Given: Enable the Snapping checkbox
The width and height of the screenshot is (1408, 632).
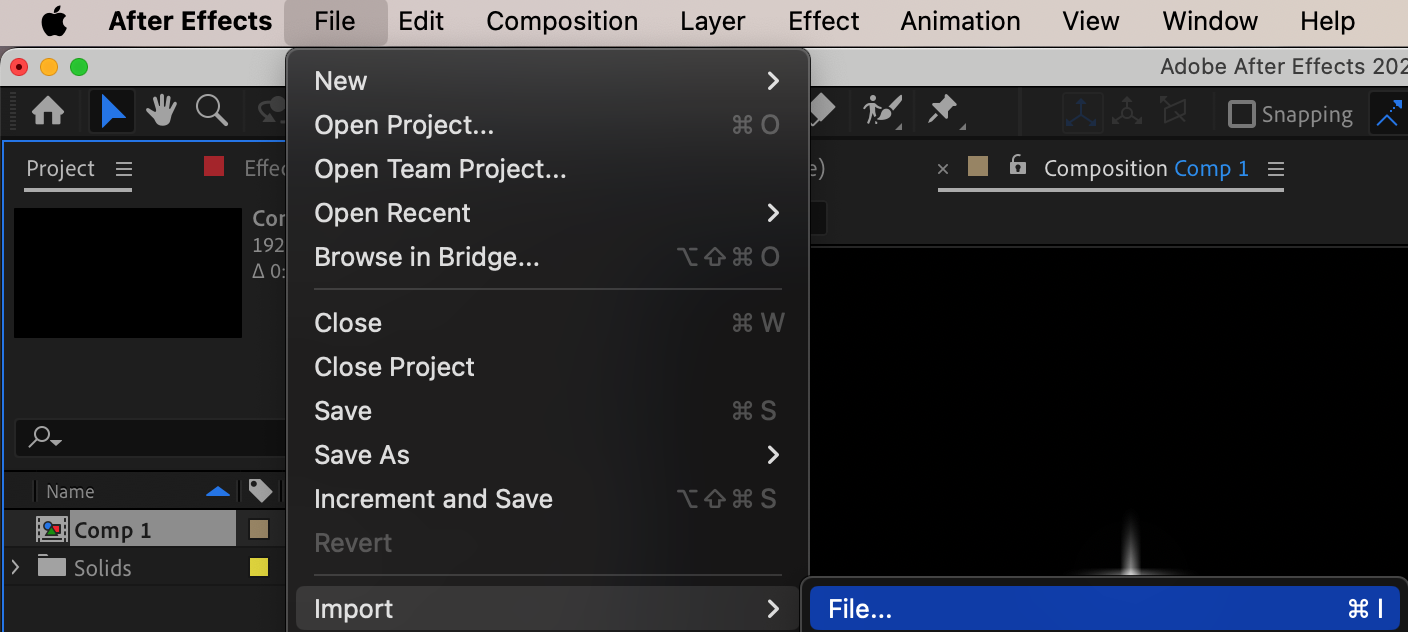Looking at the screenshot, I should pos(1241,114).
